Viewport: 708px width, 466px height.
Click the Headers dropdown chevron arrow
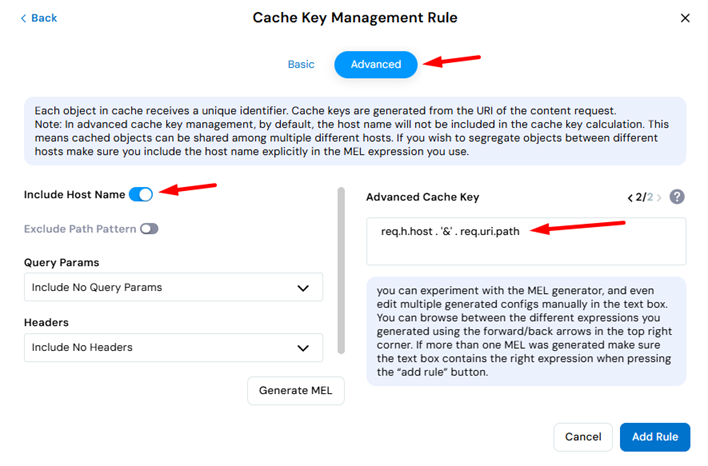point(303,348)
